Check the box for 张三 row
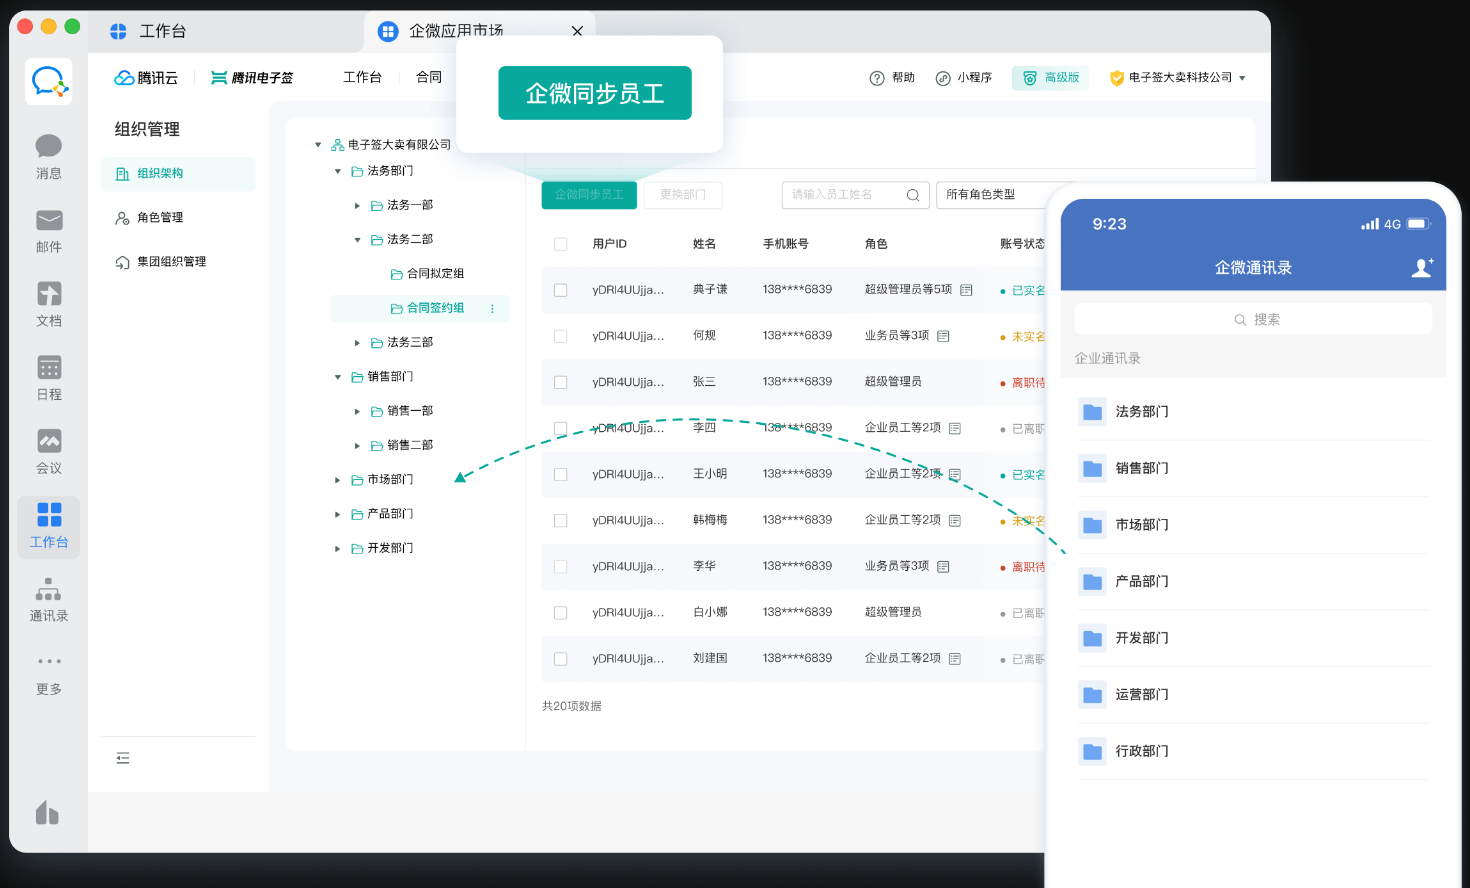Viewport: 1470px width, 888px height. (561, 382)
